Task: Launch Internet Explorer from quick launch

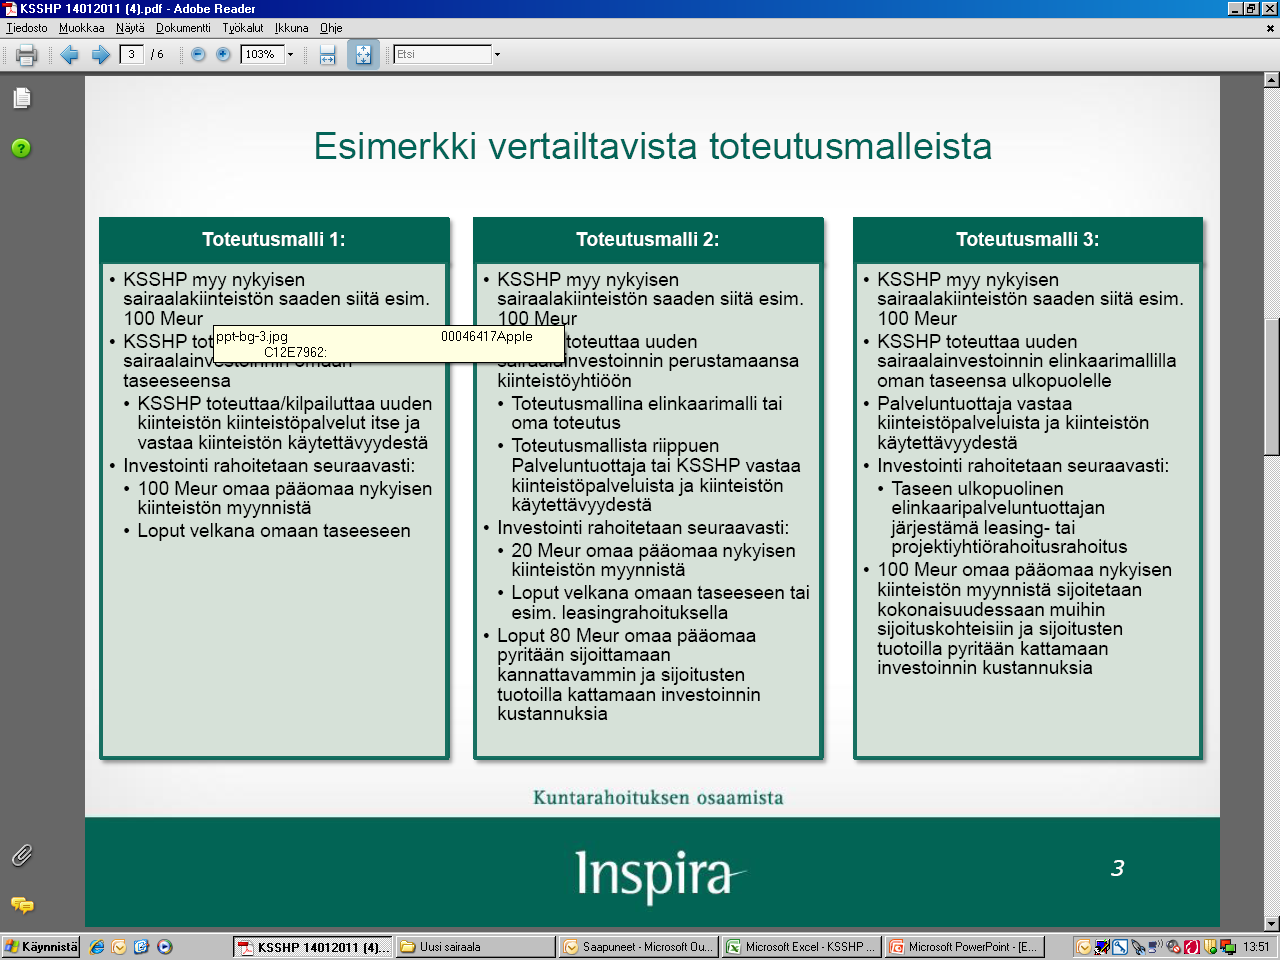Action: [97, 946]
